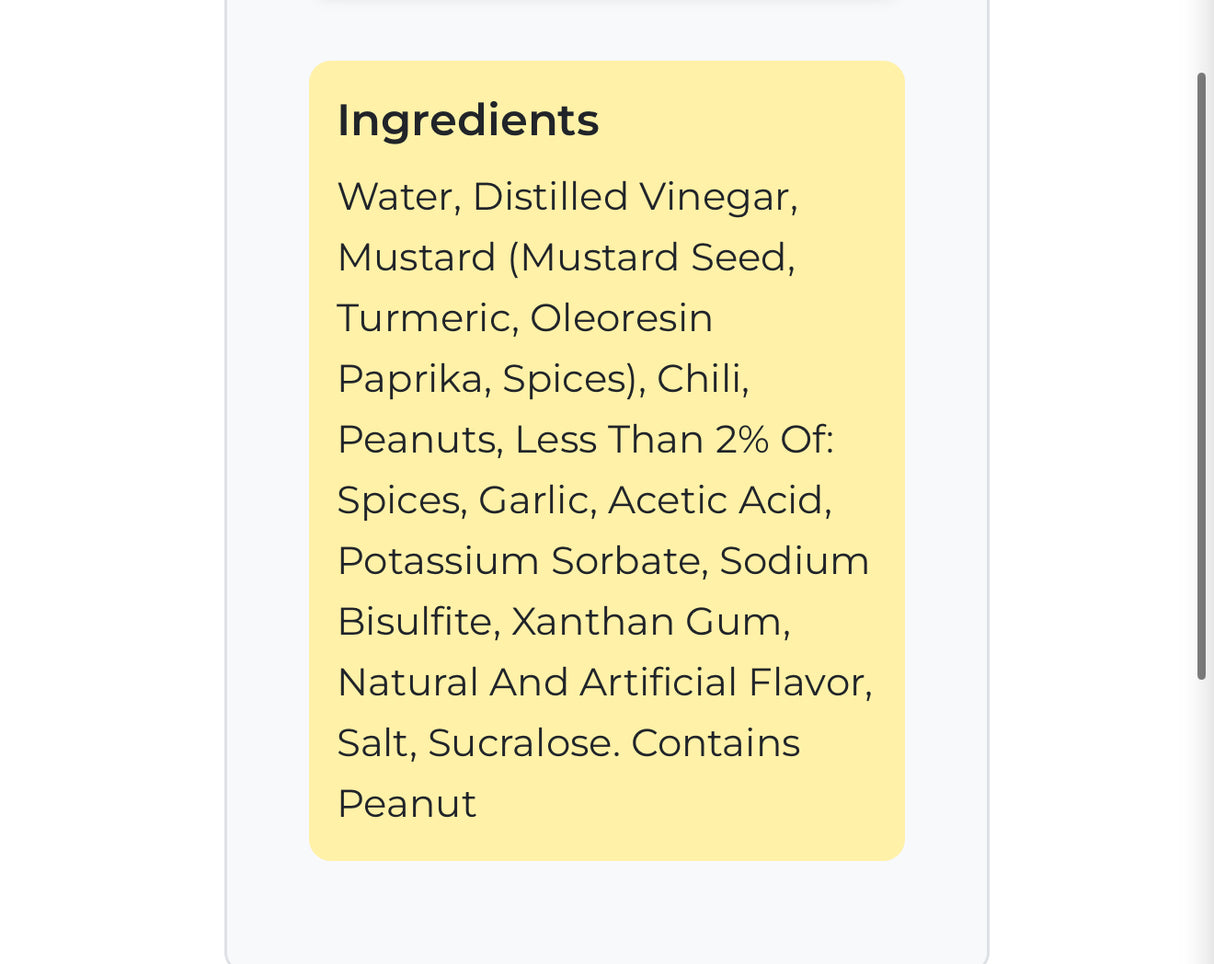This screenshot has width=1214, height=964.
Task: Click the Potassium Sorbate text
Action: (521, 561)
